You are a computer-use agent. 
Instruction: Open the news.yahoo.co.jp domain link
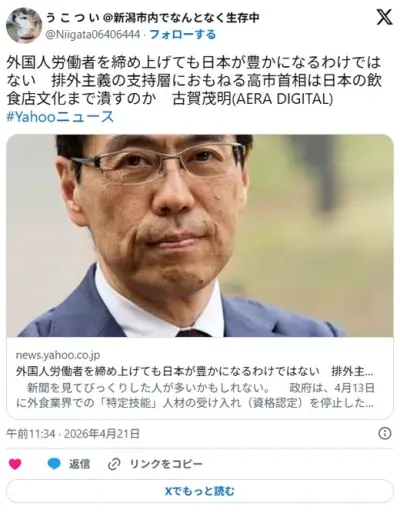[x=58, y=355]
